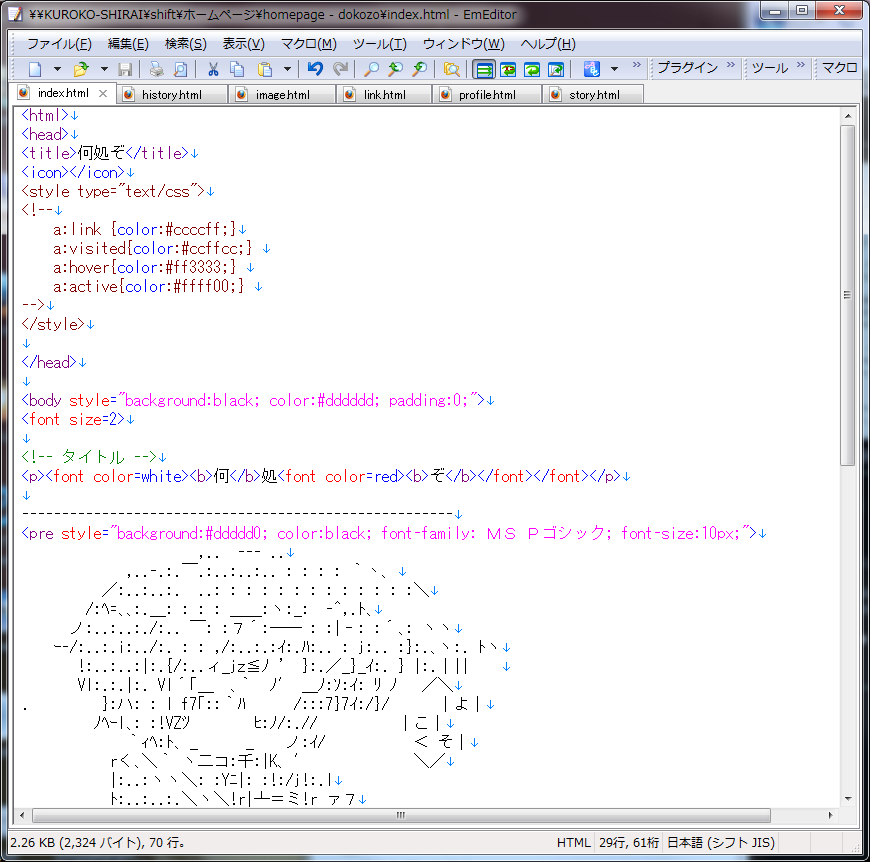Click the vertical scrollbar thumb
The width and height of the screenshot is (870, 862).
848,295
